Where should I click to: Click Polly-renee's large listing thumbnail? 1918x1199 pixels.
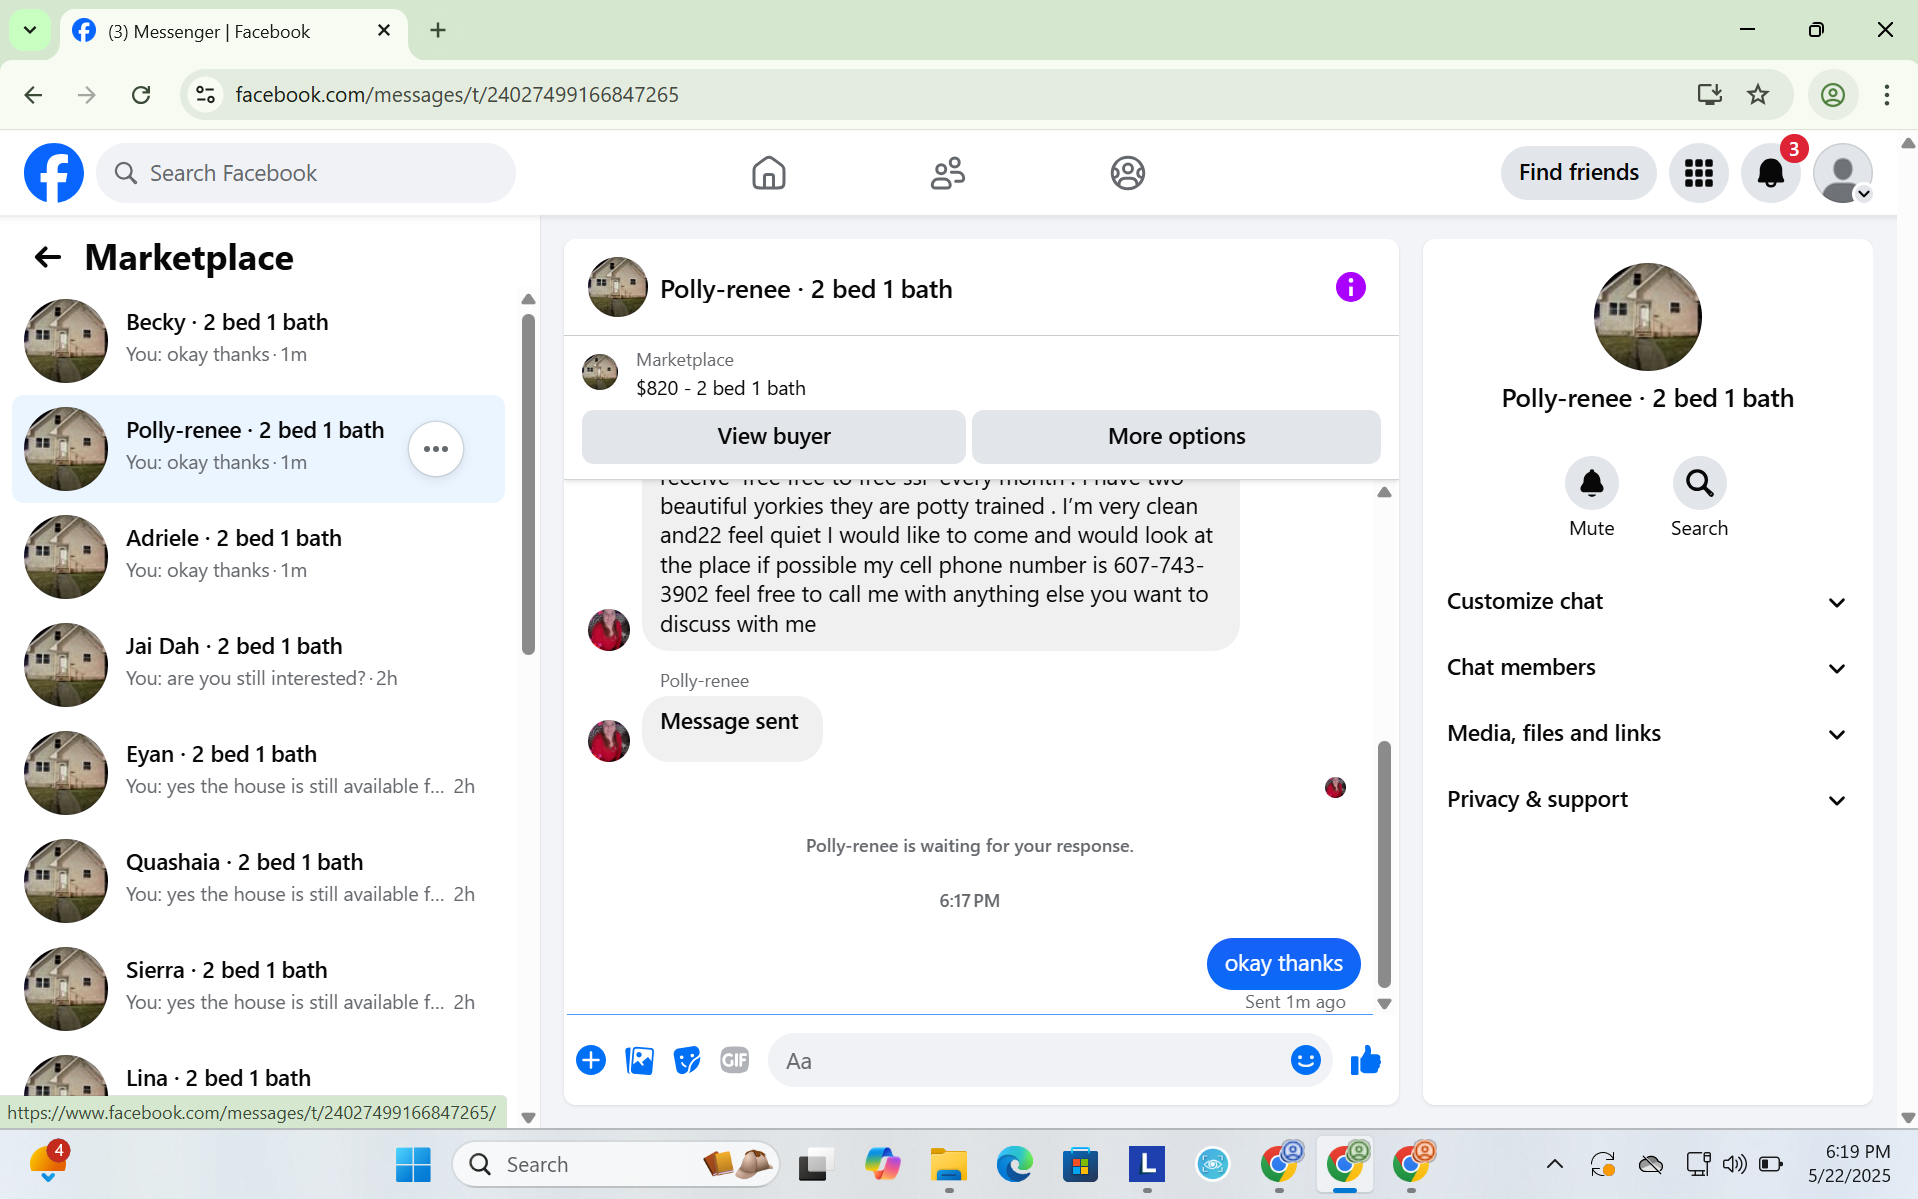click(x=1647, y=317)
